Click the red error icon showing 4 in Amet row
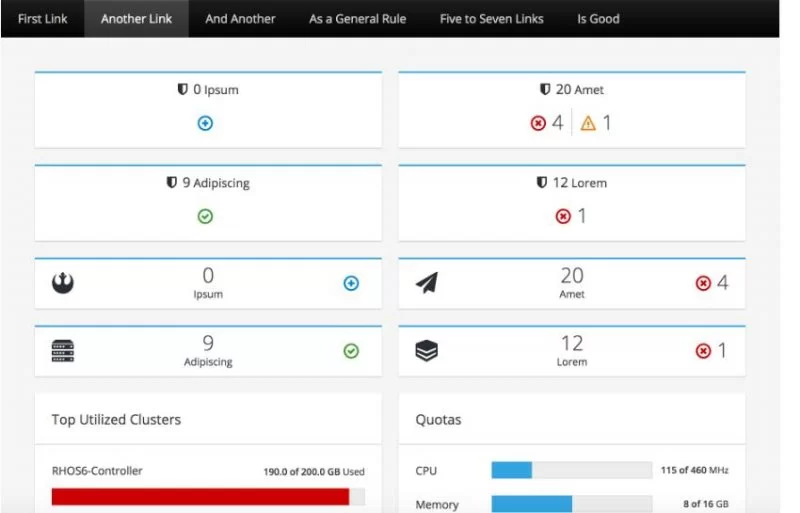800x513 pixels. click(703, 283)
